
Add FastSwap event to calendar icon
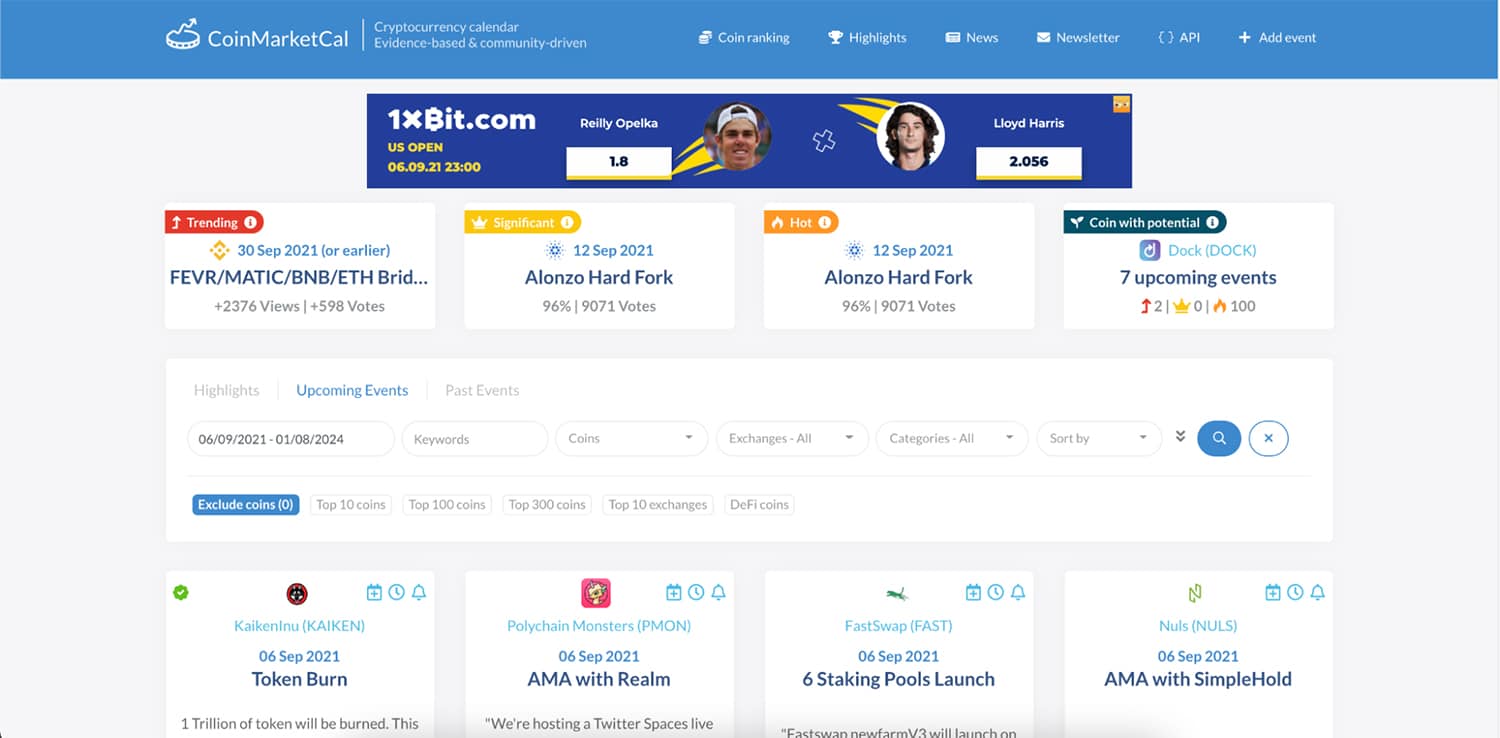(x=973, y=593)
